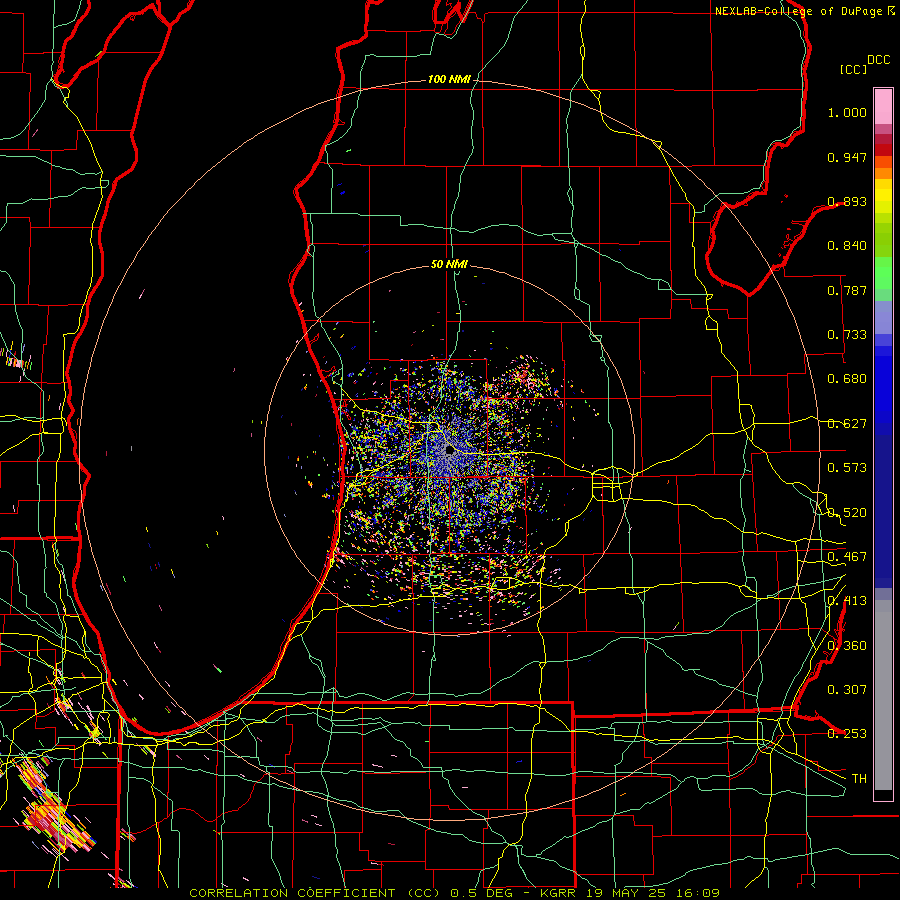
Task: Click the DCC legend header
Action: point(879,60)
